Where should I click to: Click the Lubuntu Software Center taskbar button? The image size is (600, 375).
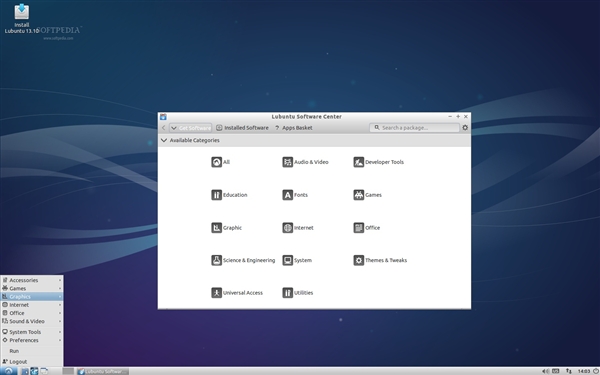pos(103,371)
